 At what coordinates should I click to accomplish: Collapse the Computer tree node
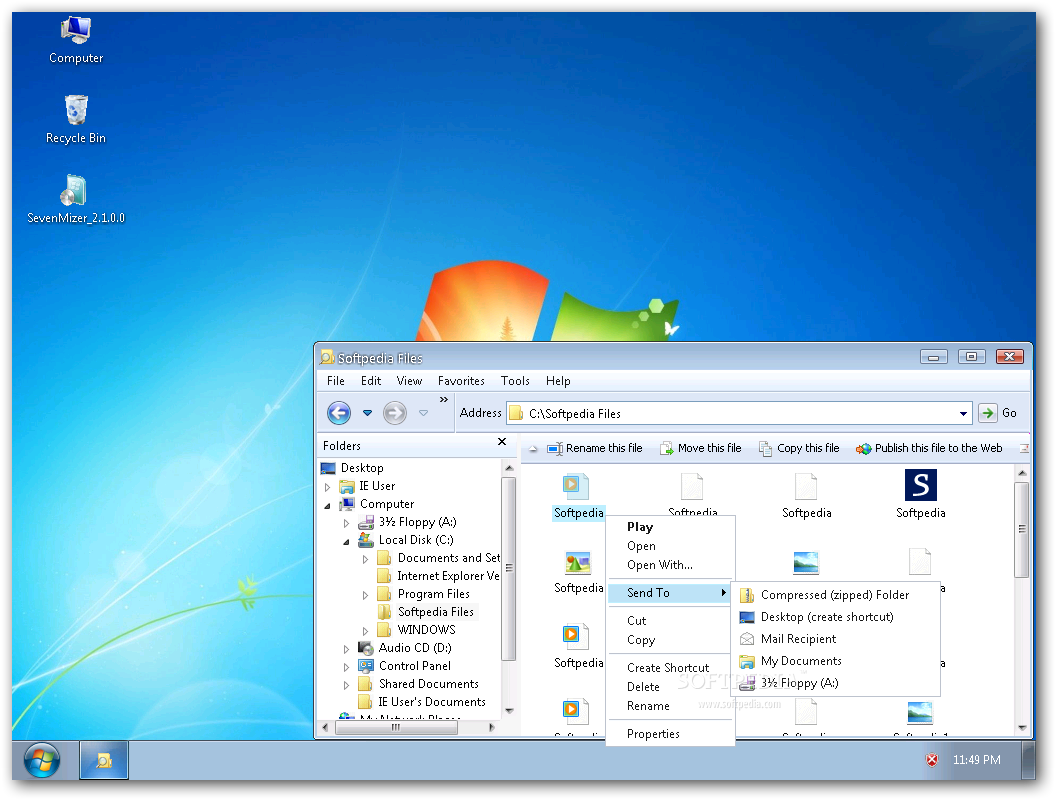click(327, 504)
